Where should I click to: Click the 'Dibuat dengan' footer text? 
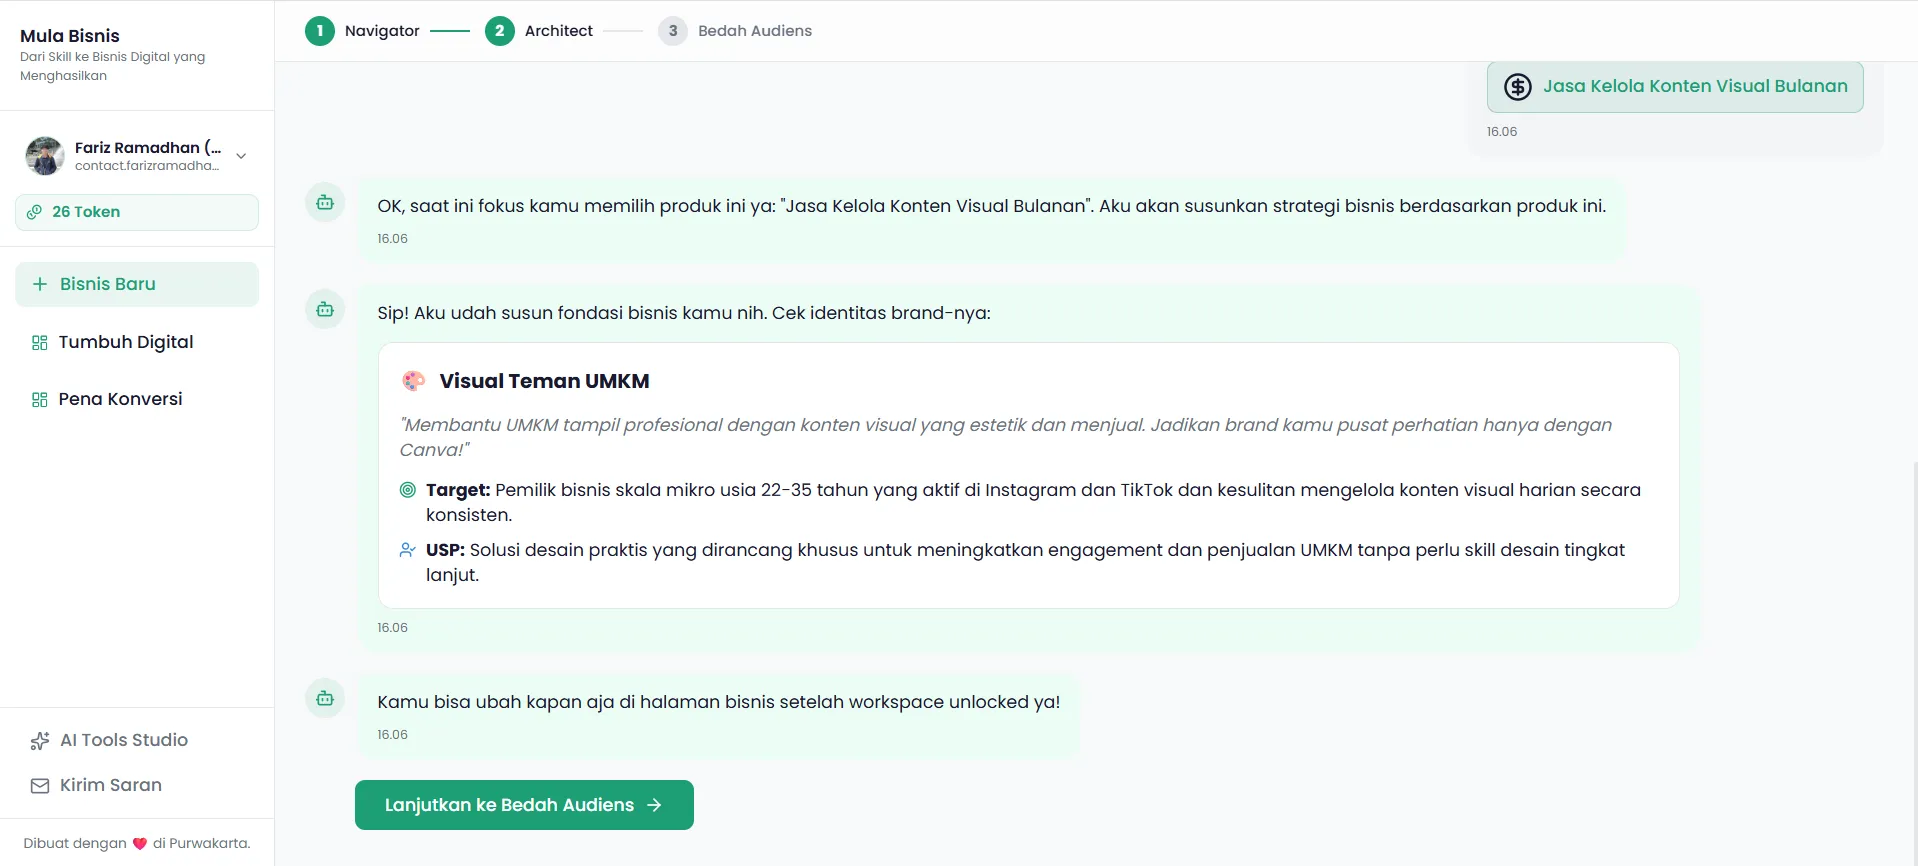75,843
